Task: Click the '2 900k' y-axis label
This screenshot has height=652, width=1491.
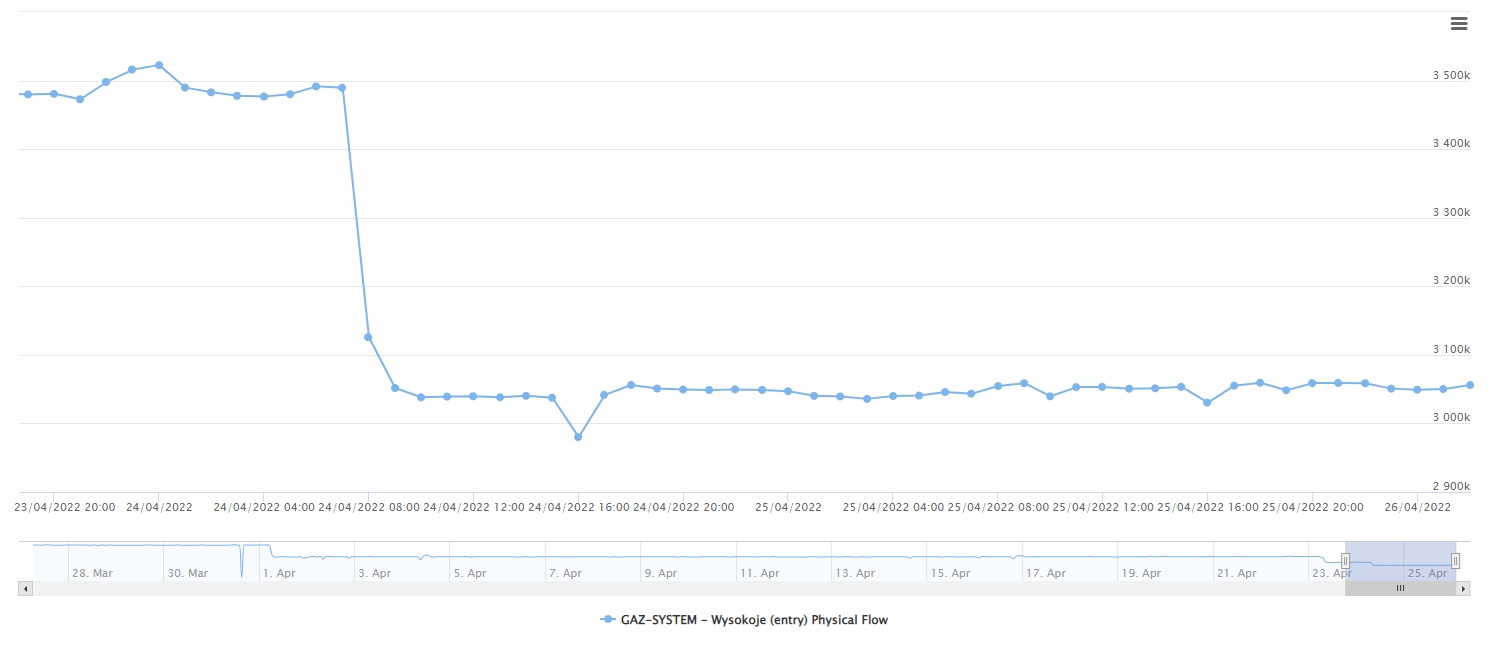Action: (x=1451, y=487)
